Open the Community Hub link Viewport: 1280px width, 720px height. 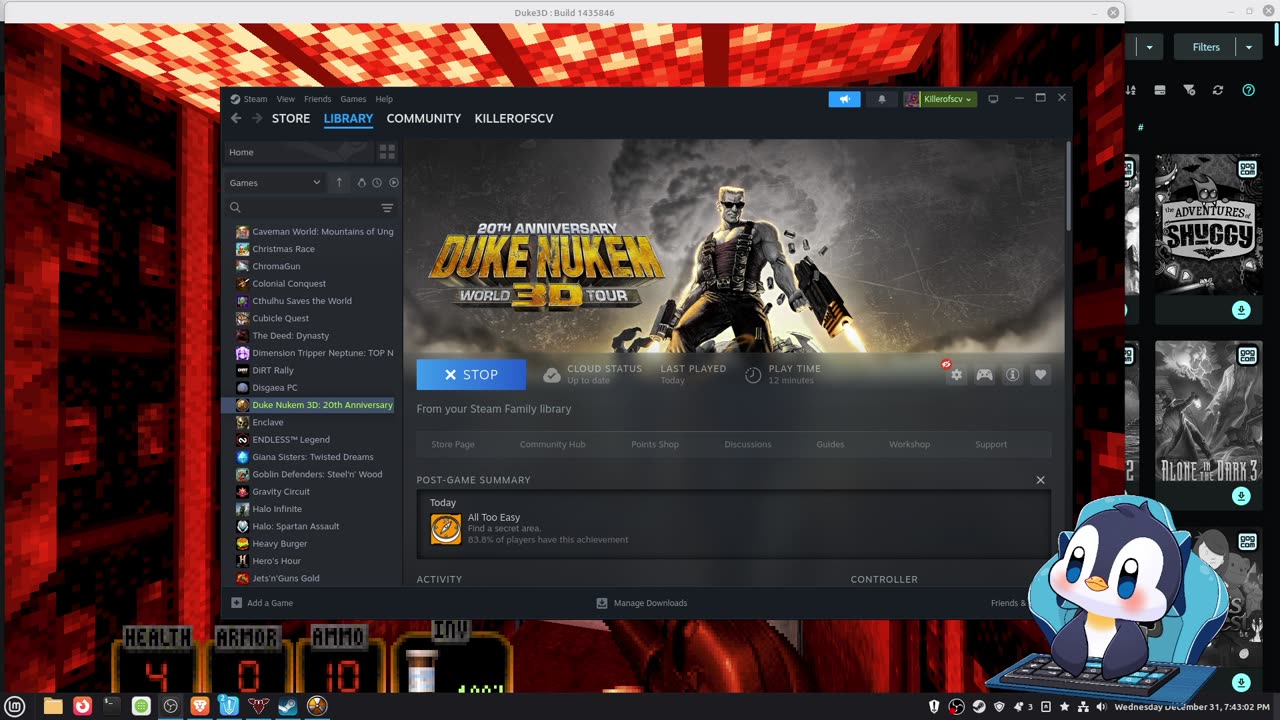[x=552, y=444]
